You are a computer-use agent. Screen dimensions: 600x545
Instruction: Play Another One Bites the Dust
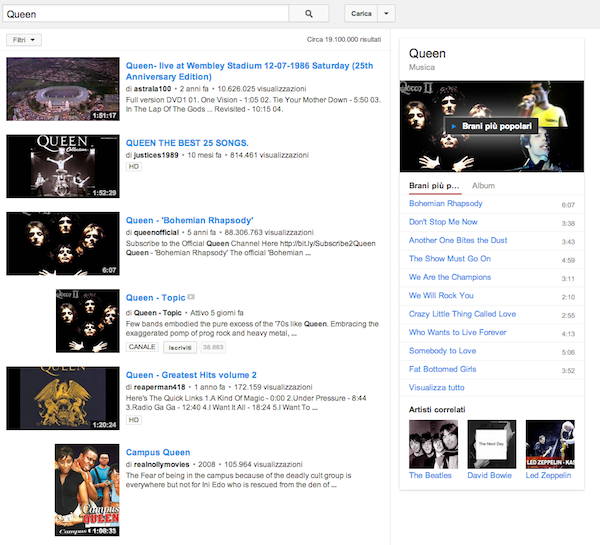(x=458, y=240)
